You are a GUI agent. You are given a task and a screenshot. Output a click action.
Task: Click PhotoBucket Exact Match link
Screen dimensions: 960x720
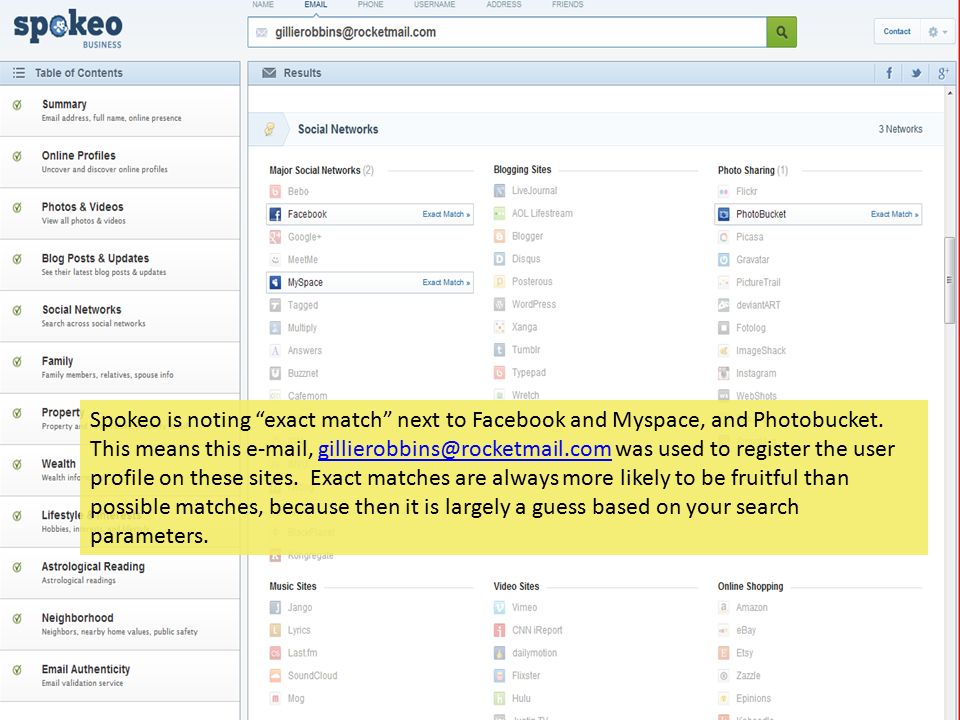[x=894, y=214]
